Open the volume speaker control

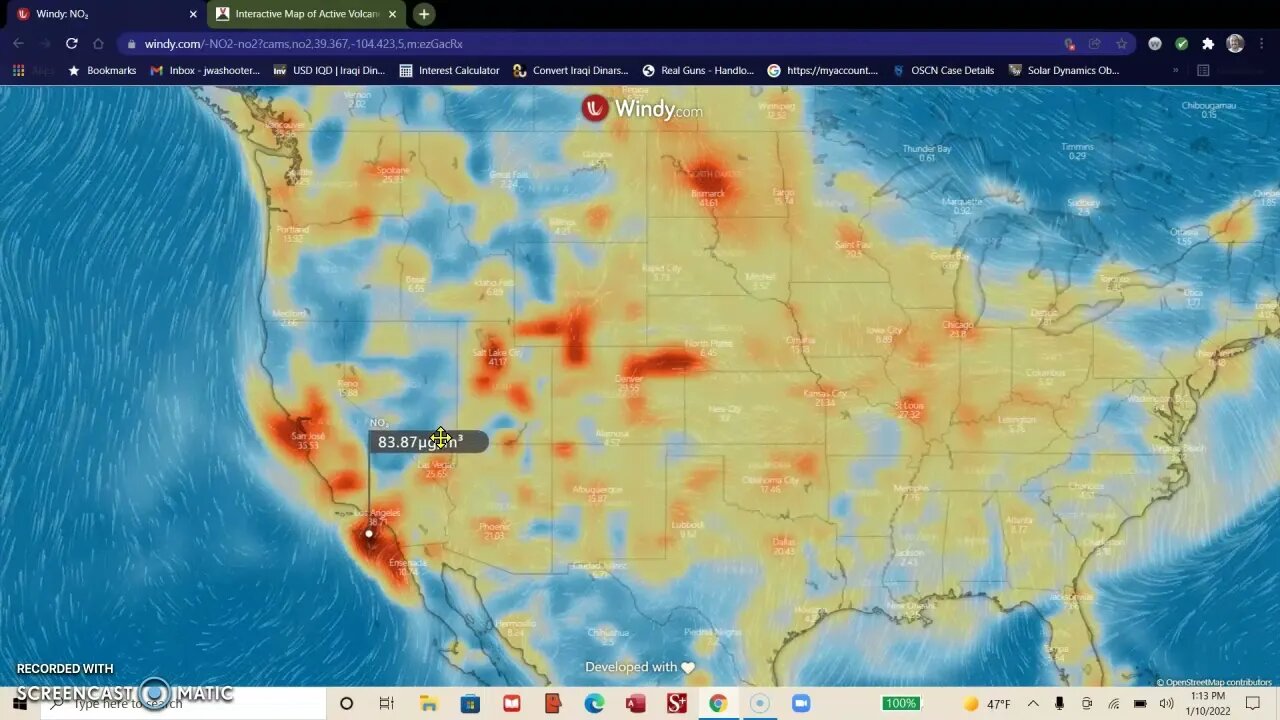click(x=1166, y=704)
